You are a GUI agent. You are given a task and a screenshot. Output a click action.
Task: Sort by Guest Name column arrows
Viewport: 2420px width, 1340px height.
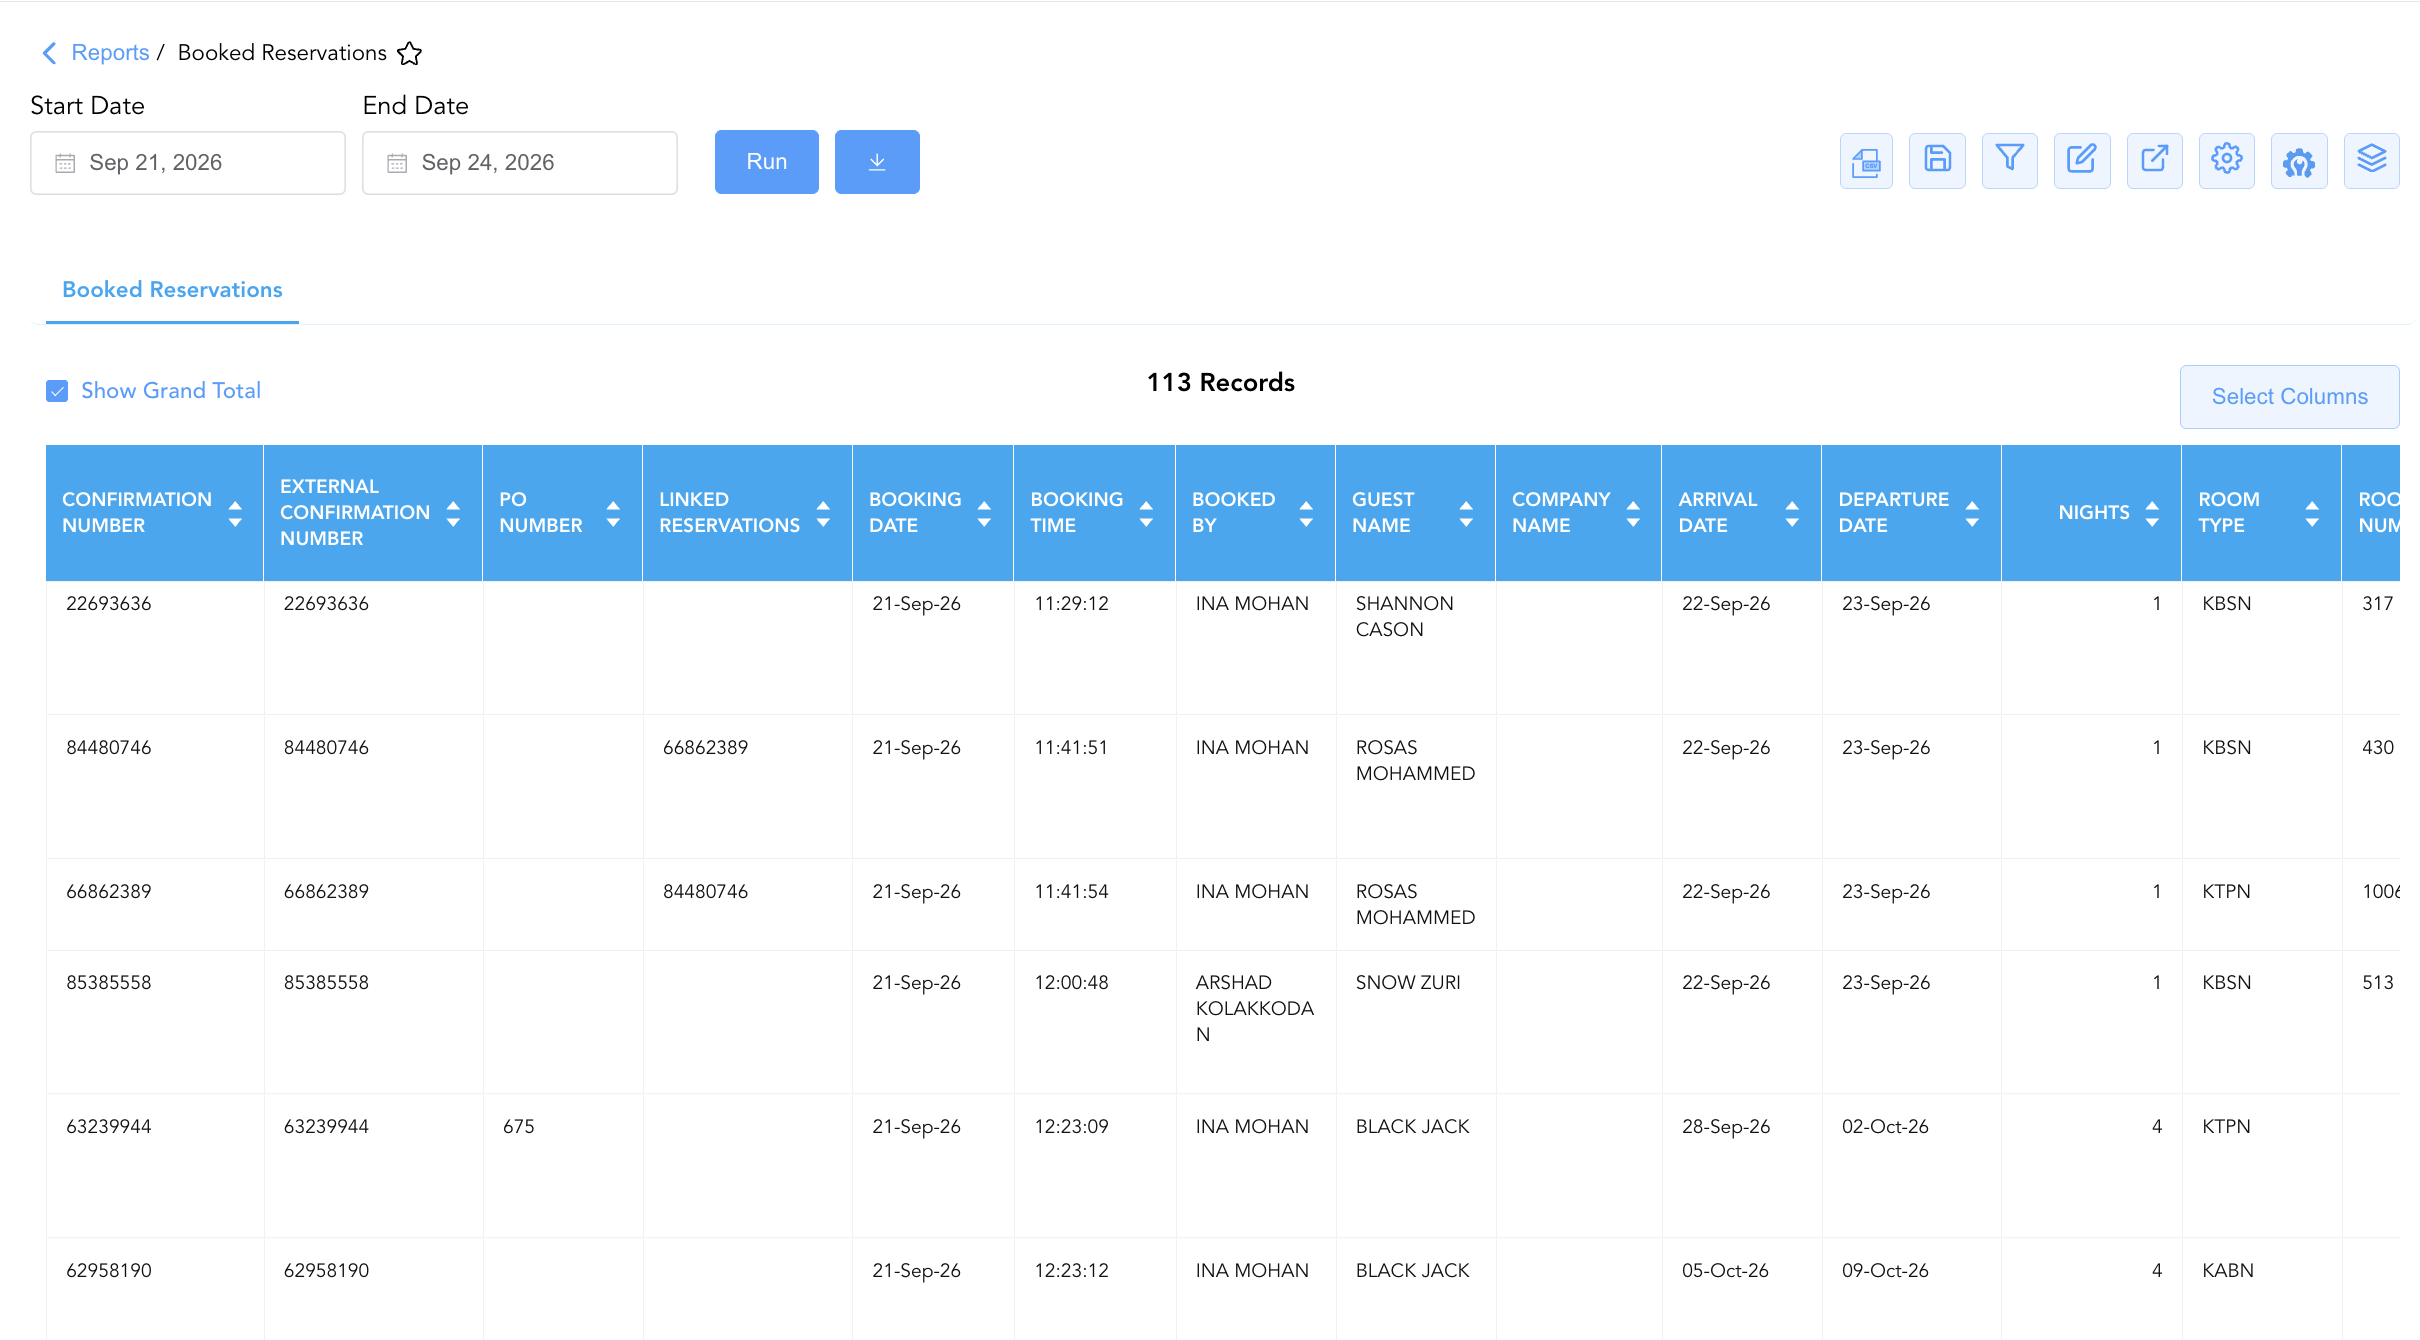click(x=1466, y=514)
